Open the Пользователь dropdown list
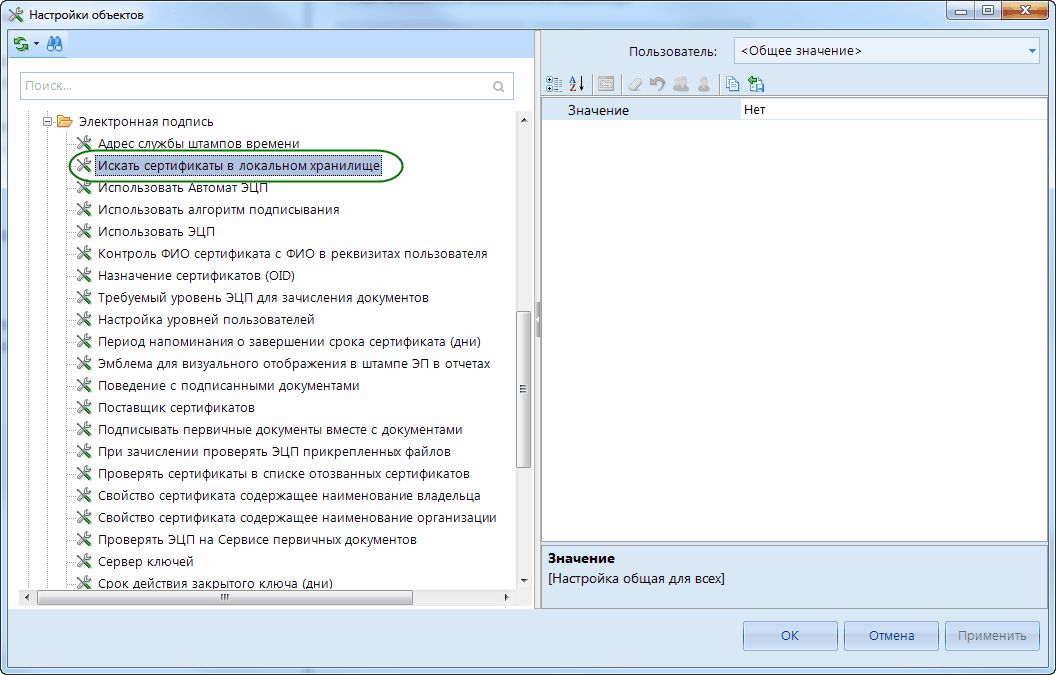 pyautogui.click(x=1032, y=50)
